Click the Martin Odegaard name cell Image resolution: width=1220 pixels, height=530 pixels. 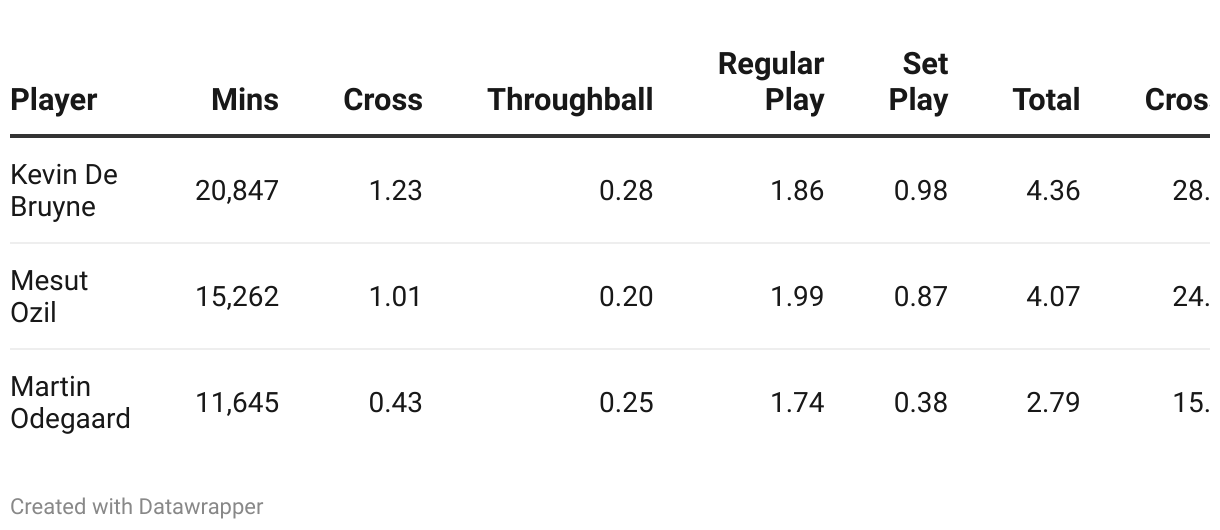70,402
